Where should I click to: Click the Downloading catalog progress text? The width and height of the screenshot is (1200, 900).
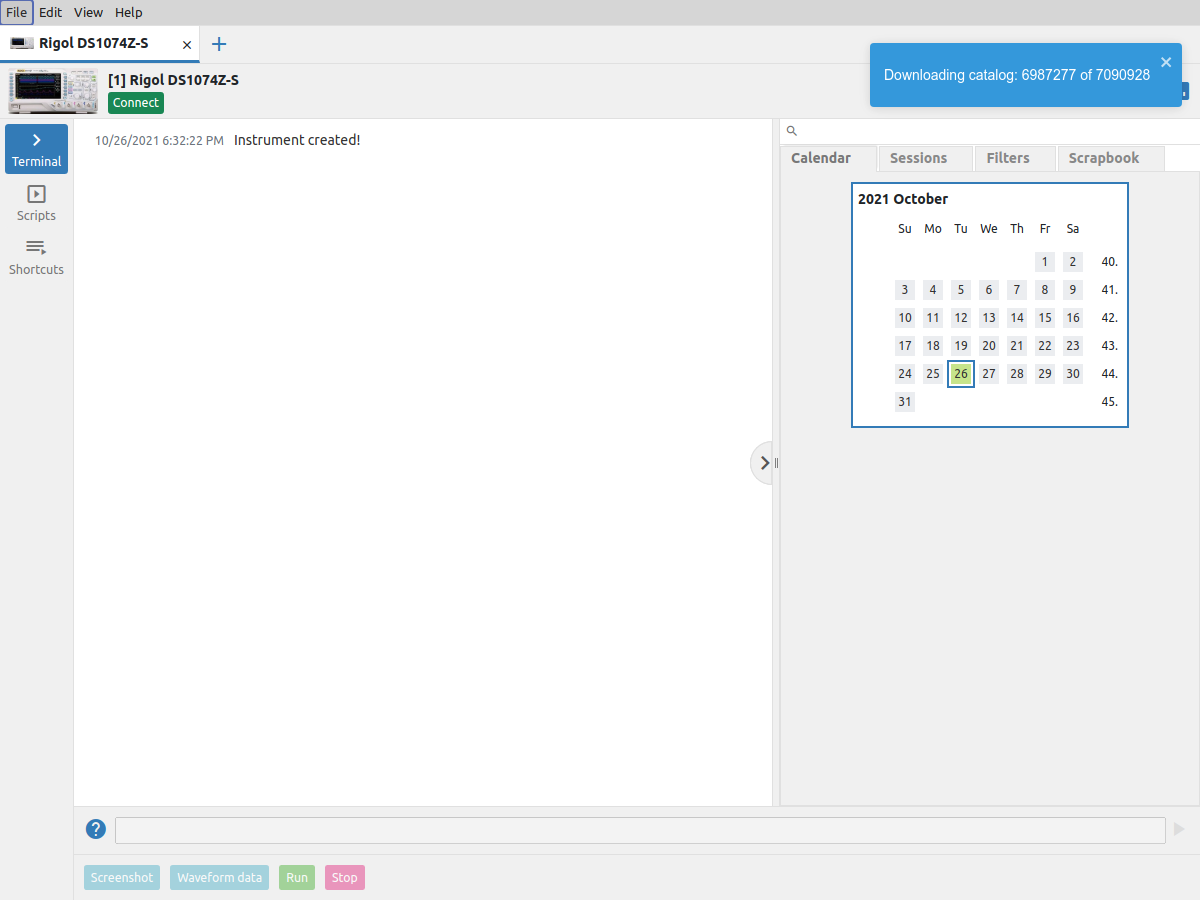click(1017, 75)
